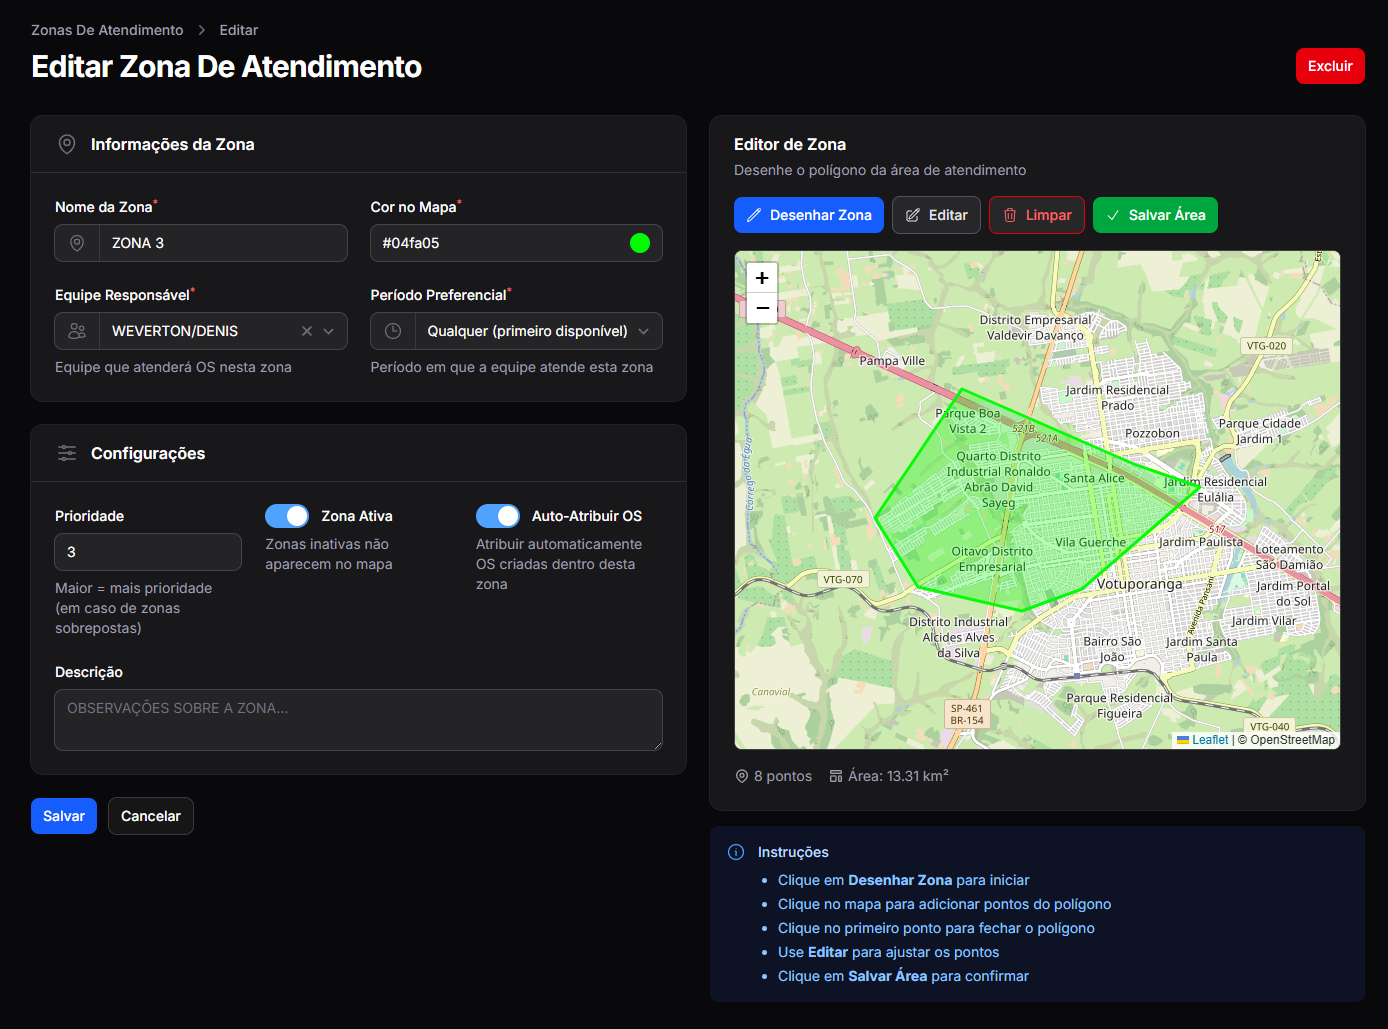Image resolution: width=1388 pixels, height=1029 pixels.
Task: Zoom in on the map
Action: [762, 278]
